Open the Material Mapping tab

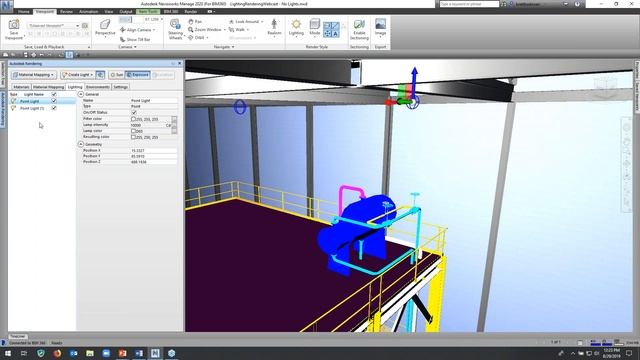point(48,87)
